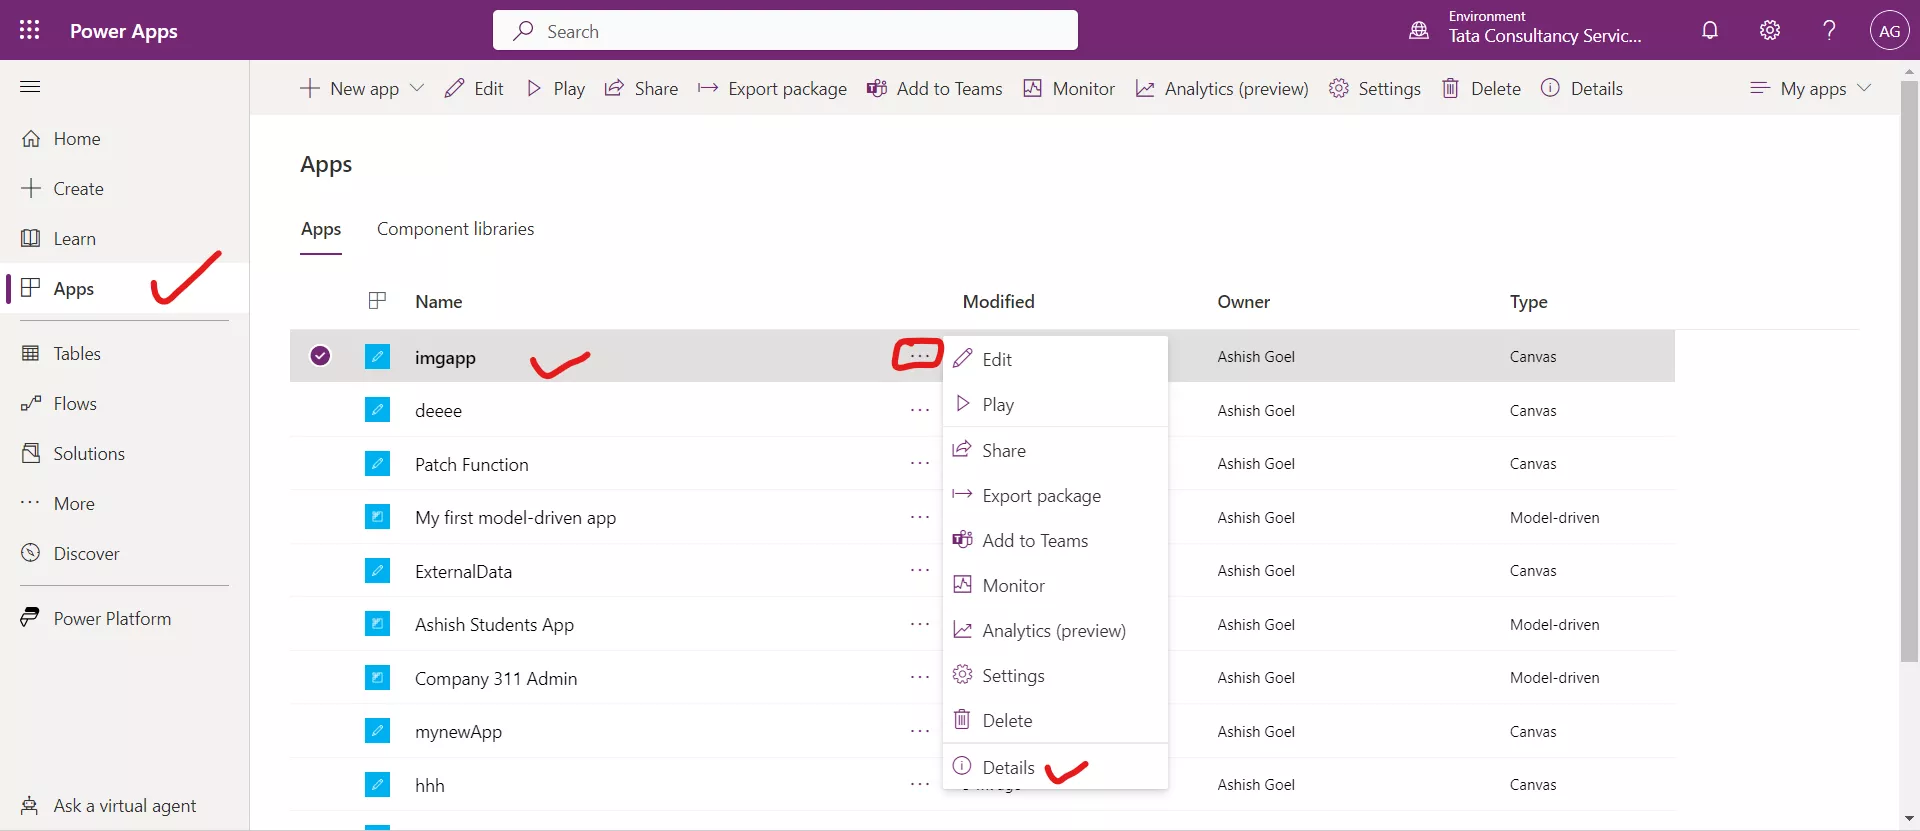The image size is (1920, 831).
Task: Click the select-all icon in the table header
Action: pos(377,300)
